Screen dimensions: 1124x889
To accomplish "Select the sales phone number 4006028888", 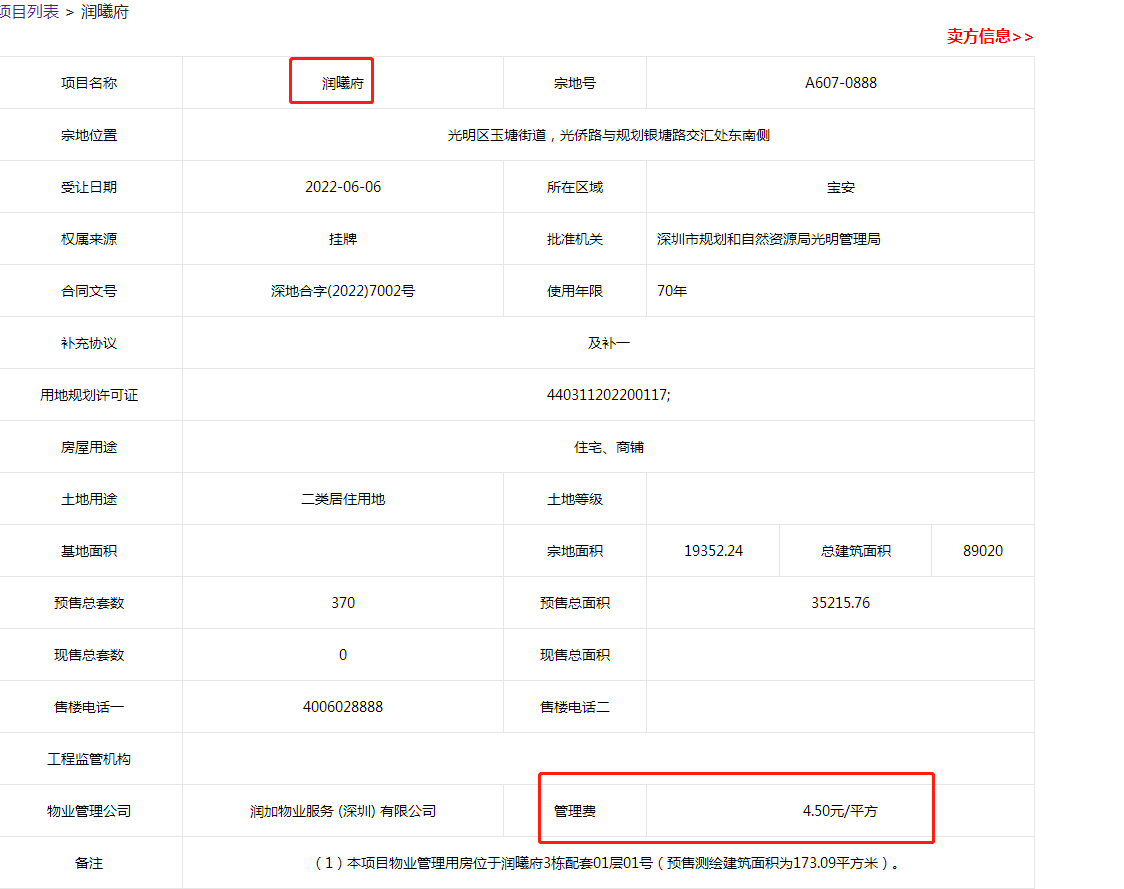I will coord(342,707).
